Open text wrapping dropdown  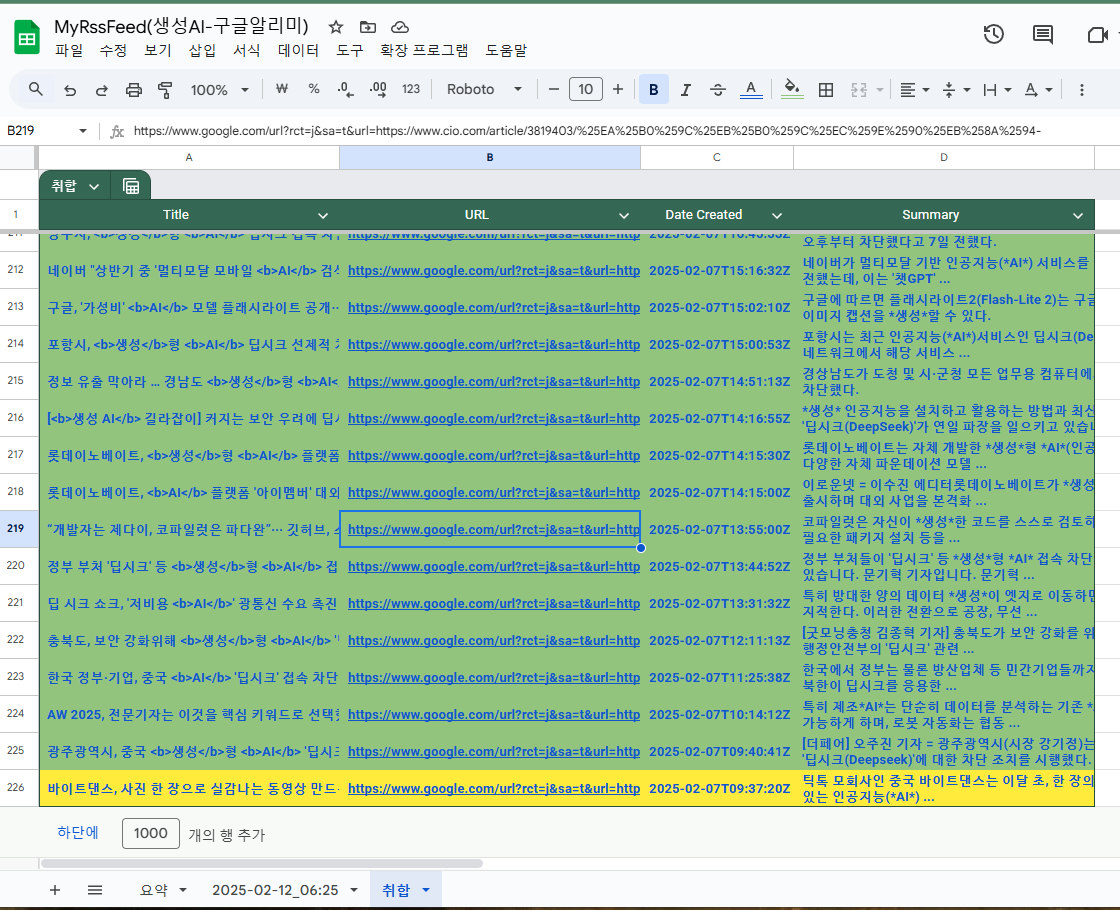coord(996,90)
